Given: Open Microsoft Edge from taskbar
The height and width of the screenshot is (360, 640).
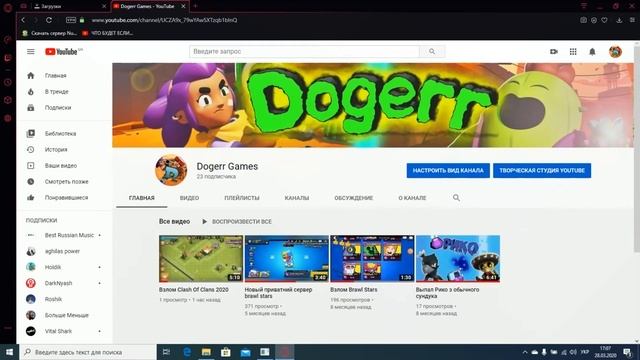Looking at the screenshot, I should coord(187,352).
